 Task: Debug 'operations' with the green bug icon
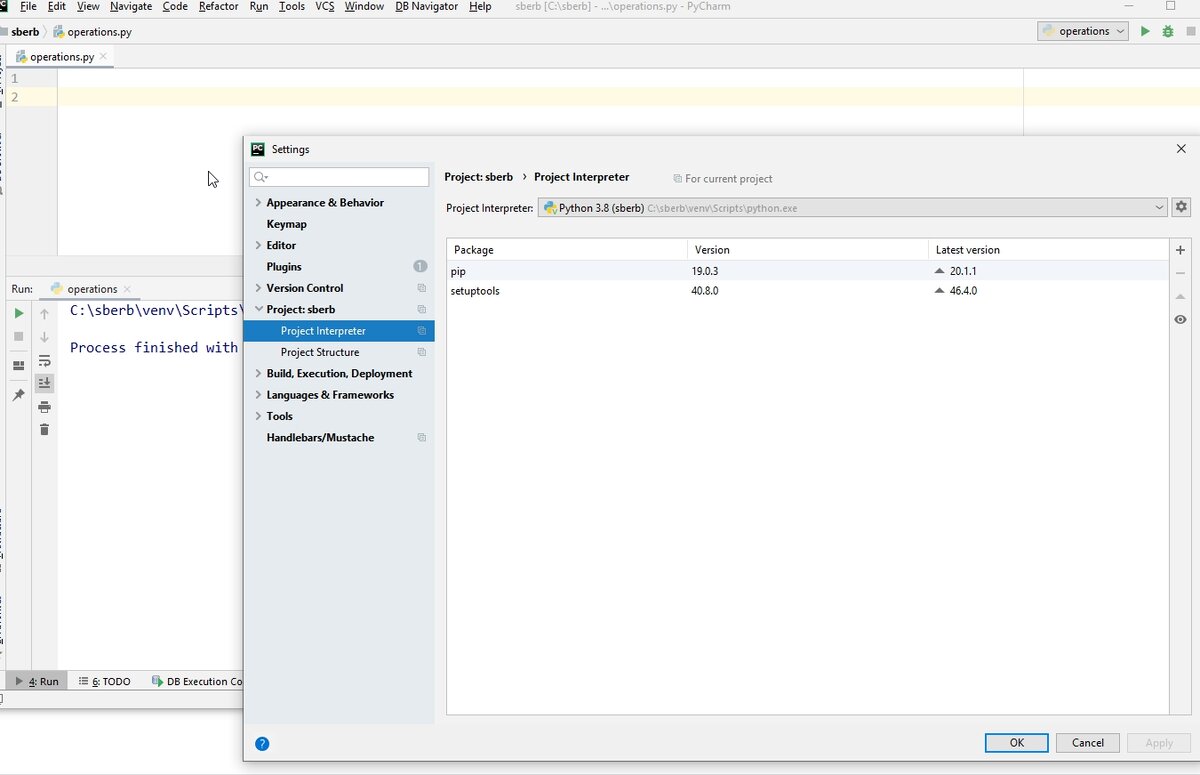tap(1167, 31)
